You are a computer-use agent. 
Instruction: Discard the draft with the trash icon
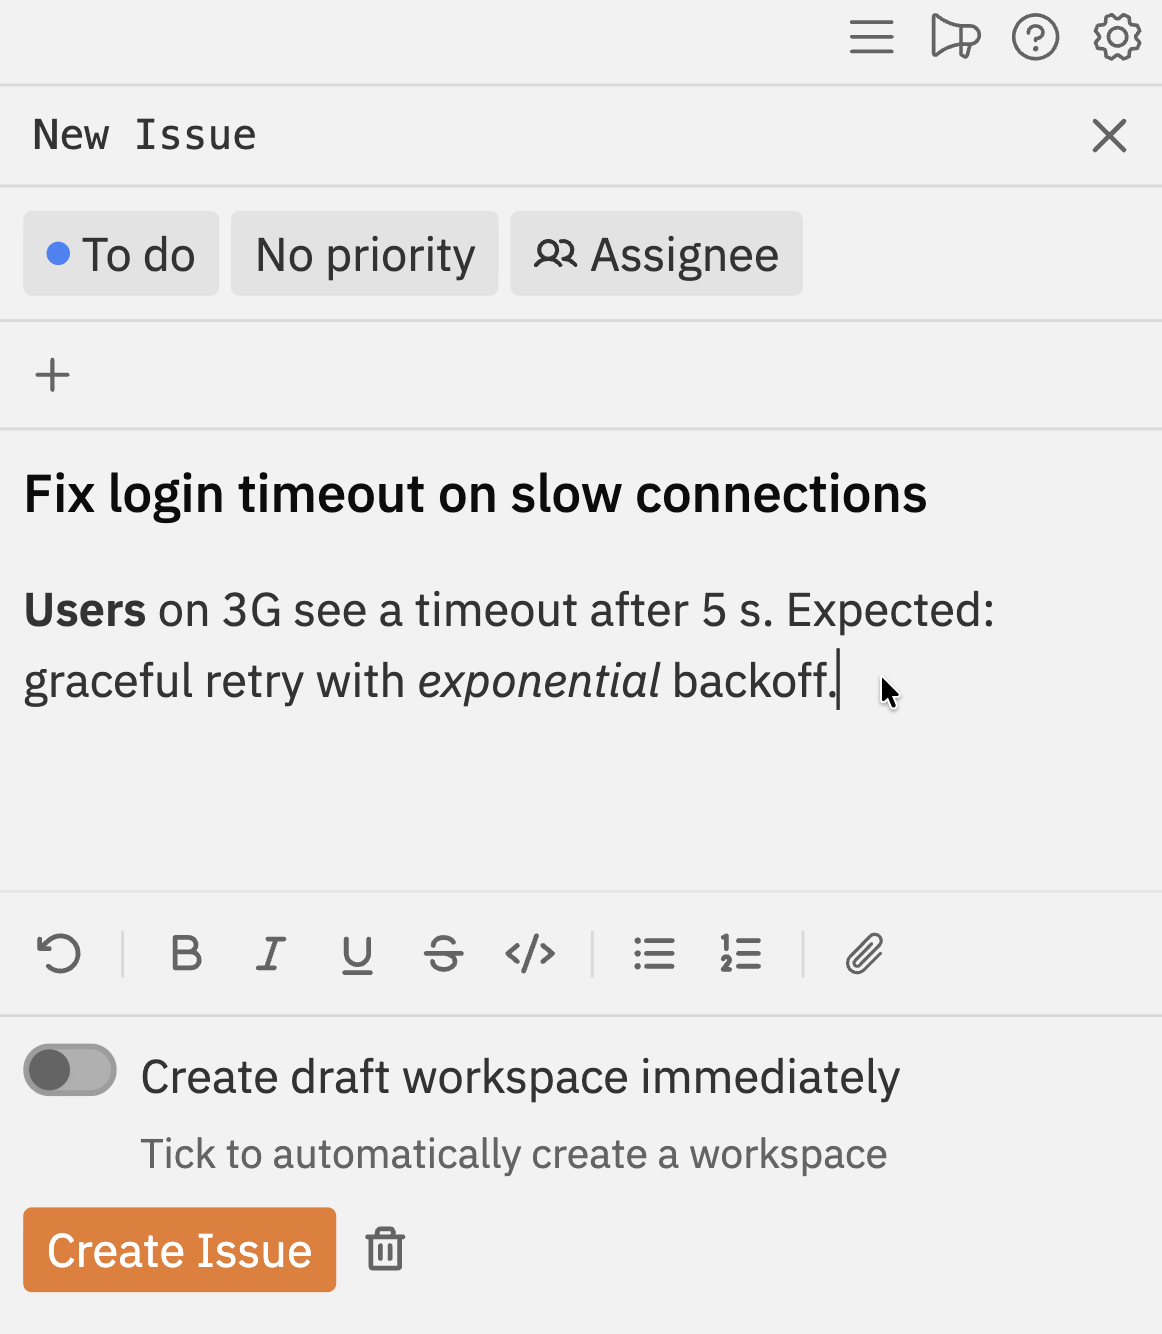pos(384,1249)
